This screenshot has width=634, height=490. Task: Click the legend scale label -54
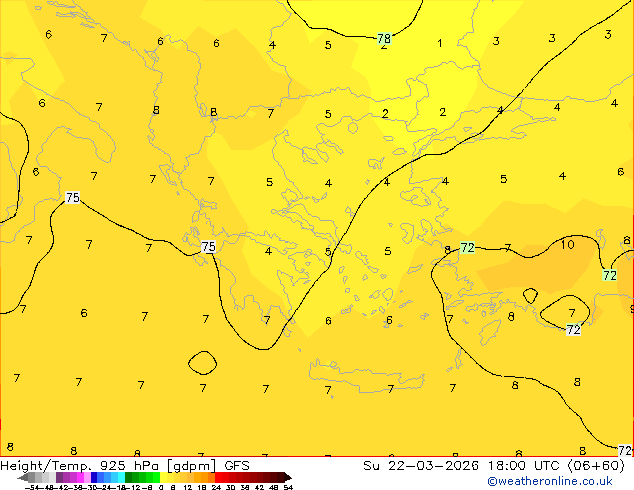coord(32,487)
